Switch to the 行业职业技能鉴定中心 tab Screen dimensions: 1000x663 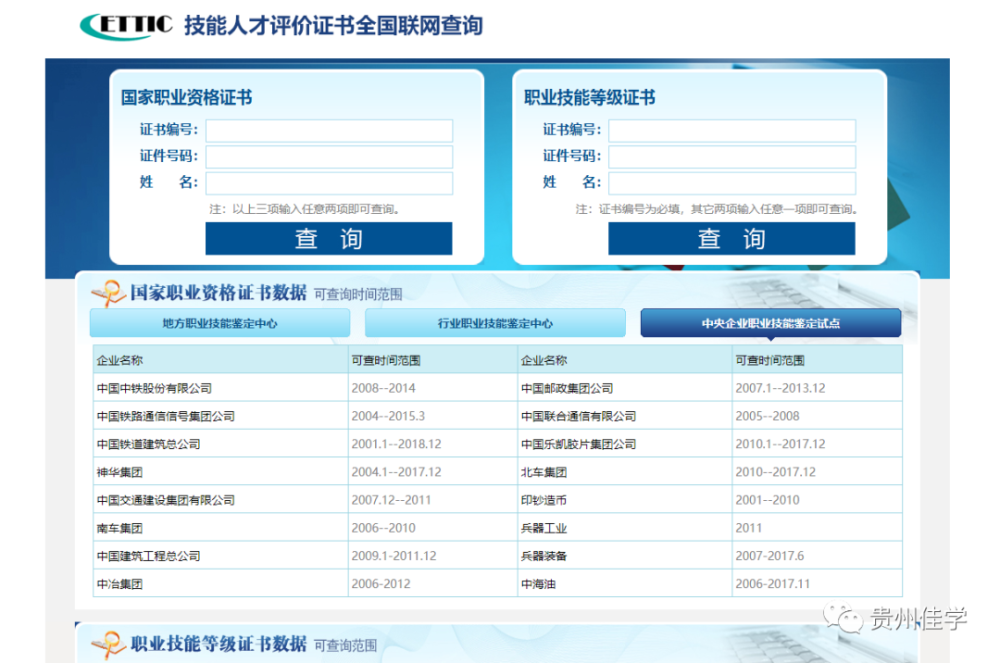(495, 323)
